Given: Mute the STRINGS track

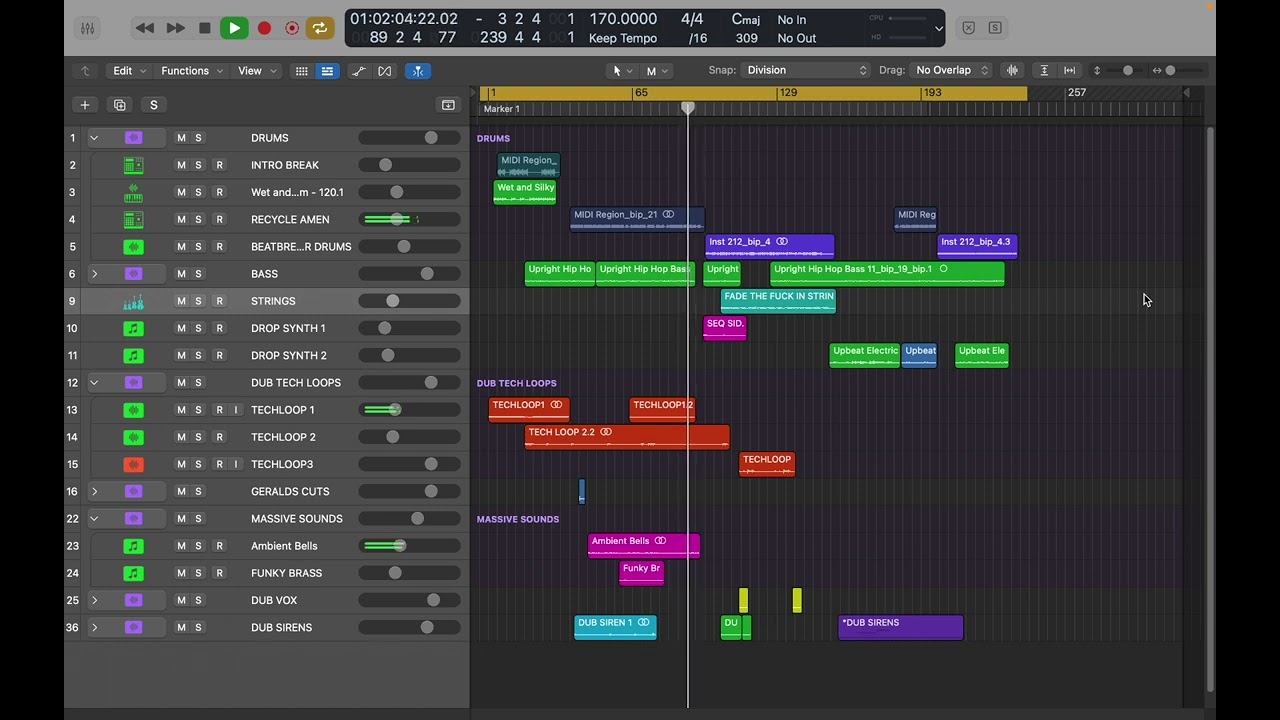Looking at the screenshot, I should coord(181,301).
